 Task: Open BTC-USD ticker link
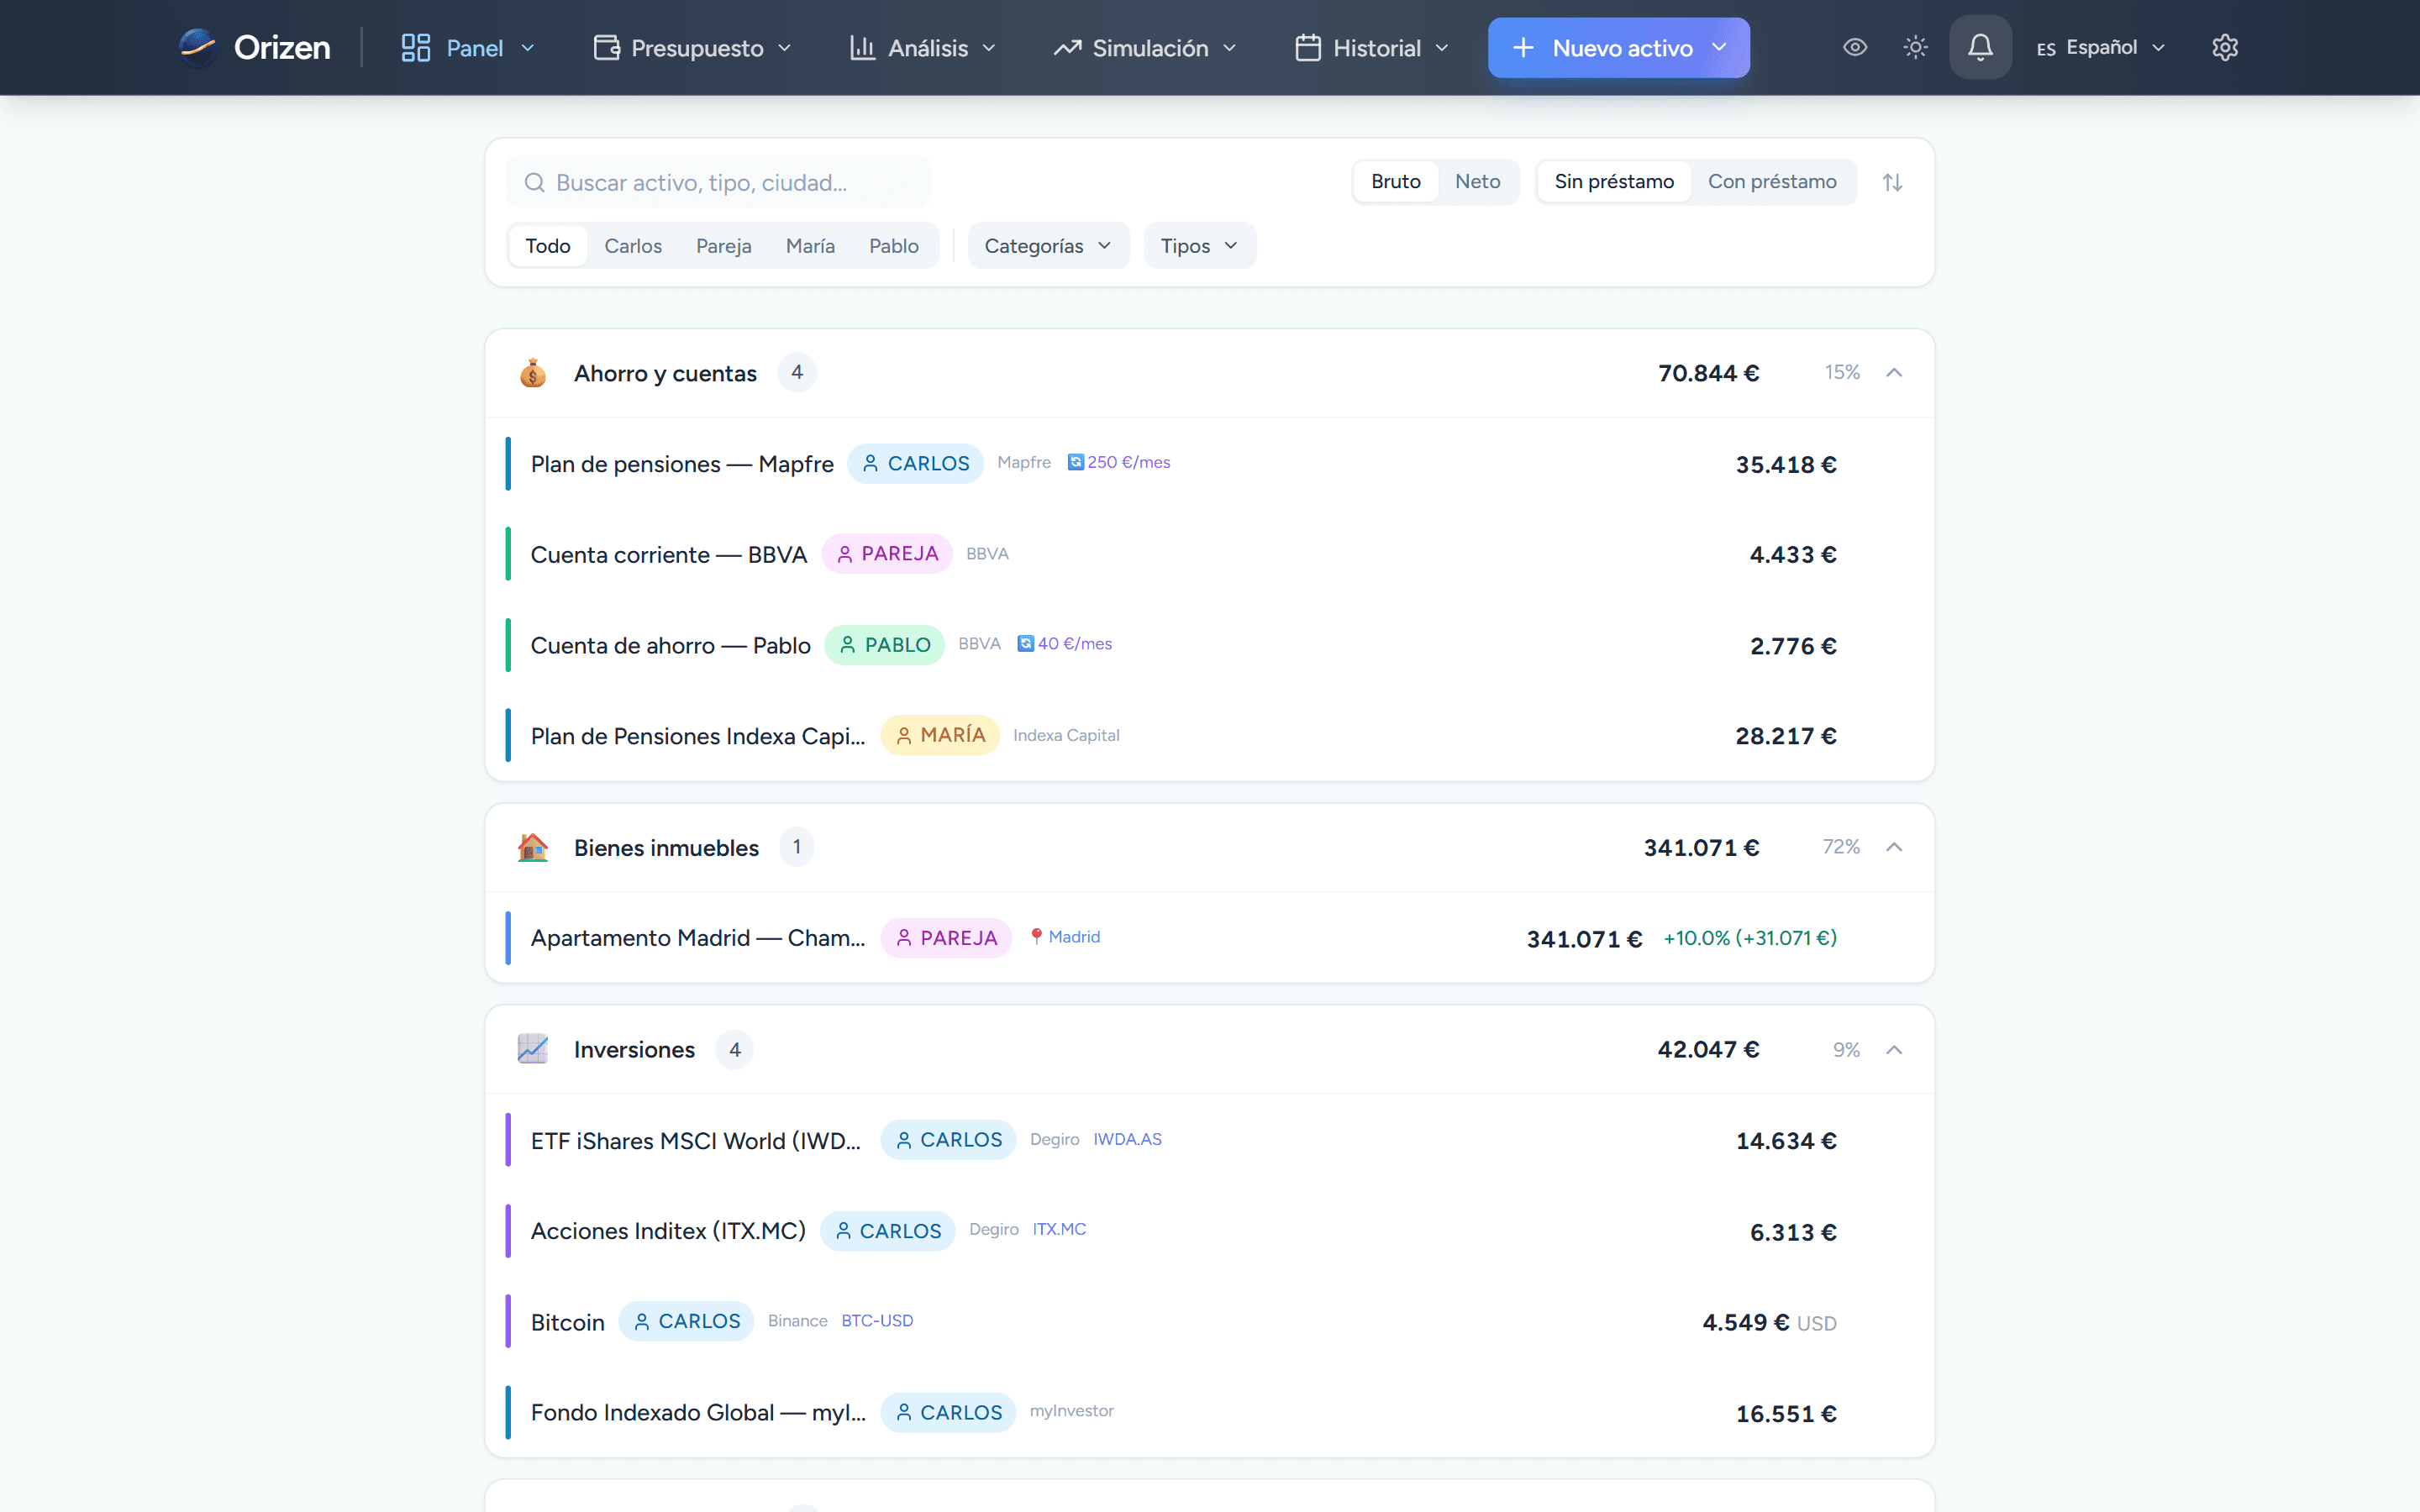877,1320
